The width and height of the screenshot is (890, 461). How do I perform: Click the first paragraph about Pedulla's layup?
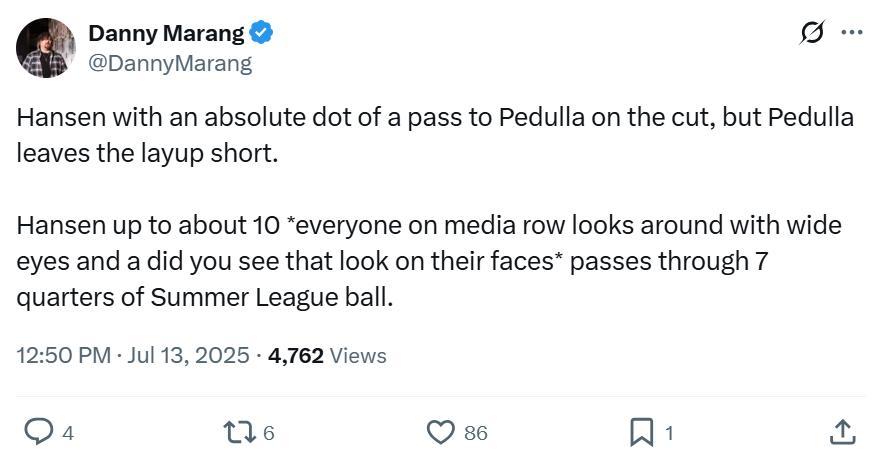pos(435,134)
